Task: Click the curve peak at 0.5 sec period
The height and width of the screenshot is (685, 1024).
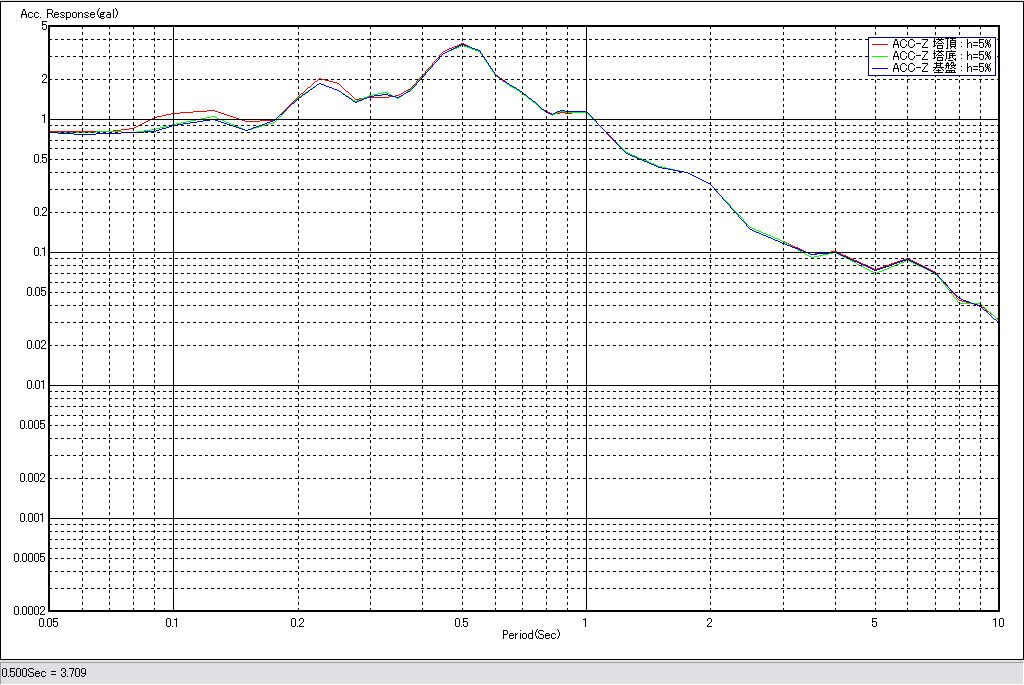Action: [x=462, y=44]
